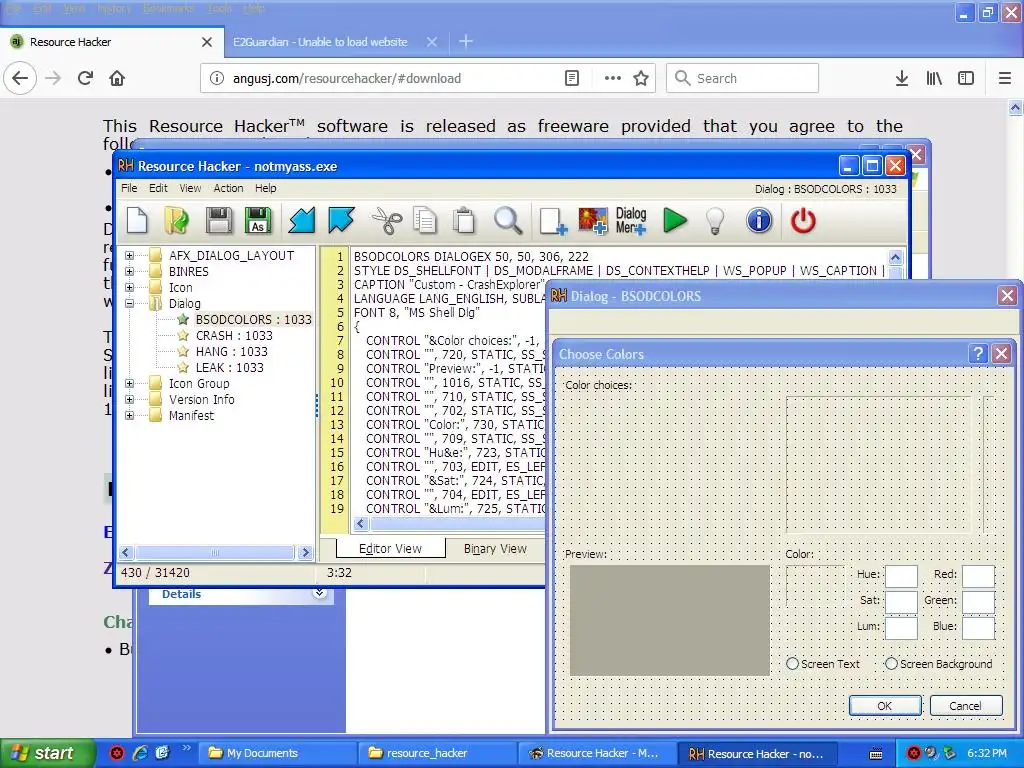Screen dimensions: 1024x768
Task: Click the Dialog Menu add icon
Action: pos(631,221)
